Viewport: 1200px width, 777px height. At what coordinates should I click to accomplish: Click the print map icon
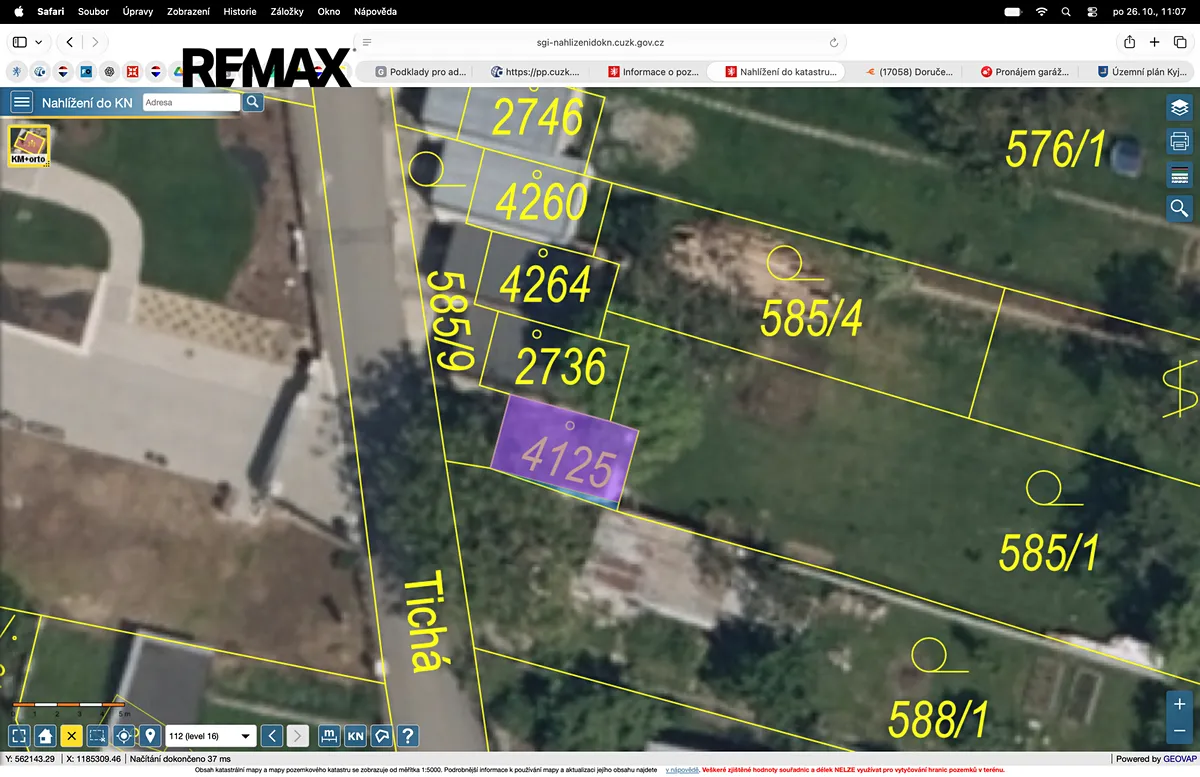(x=1179, y=141)
